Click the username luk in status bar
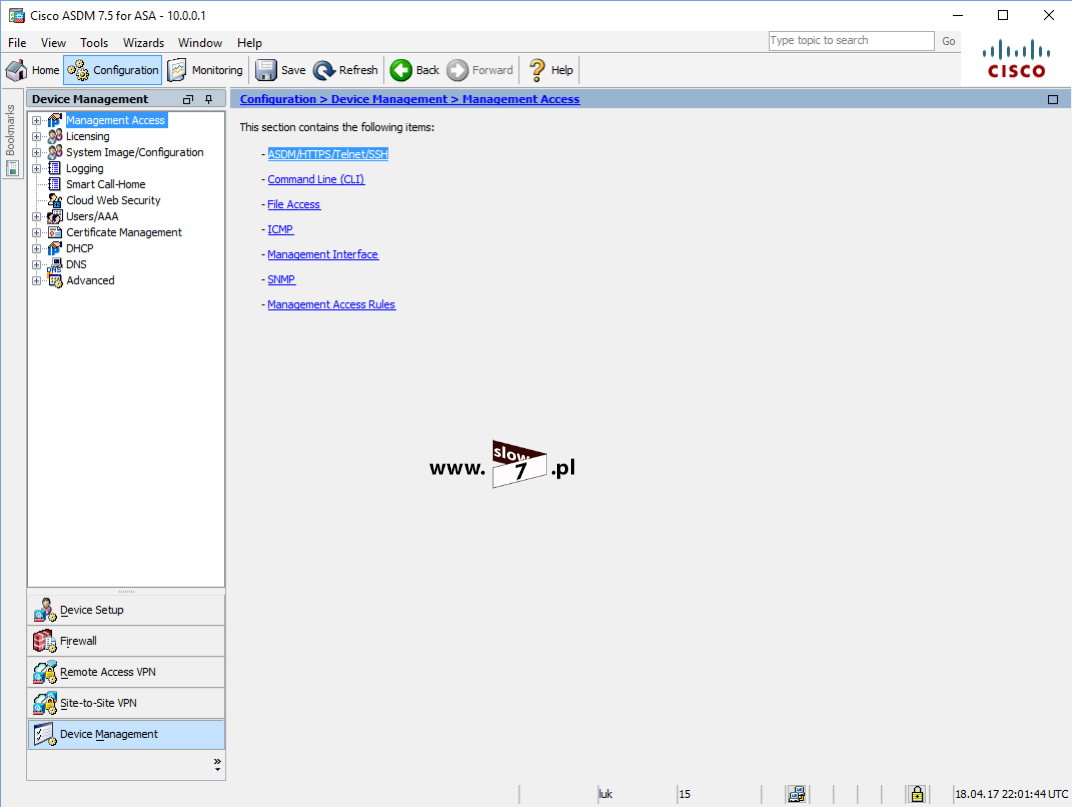Screen dimensions: 1072x807 tap(606, 794)
